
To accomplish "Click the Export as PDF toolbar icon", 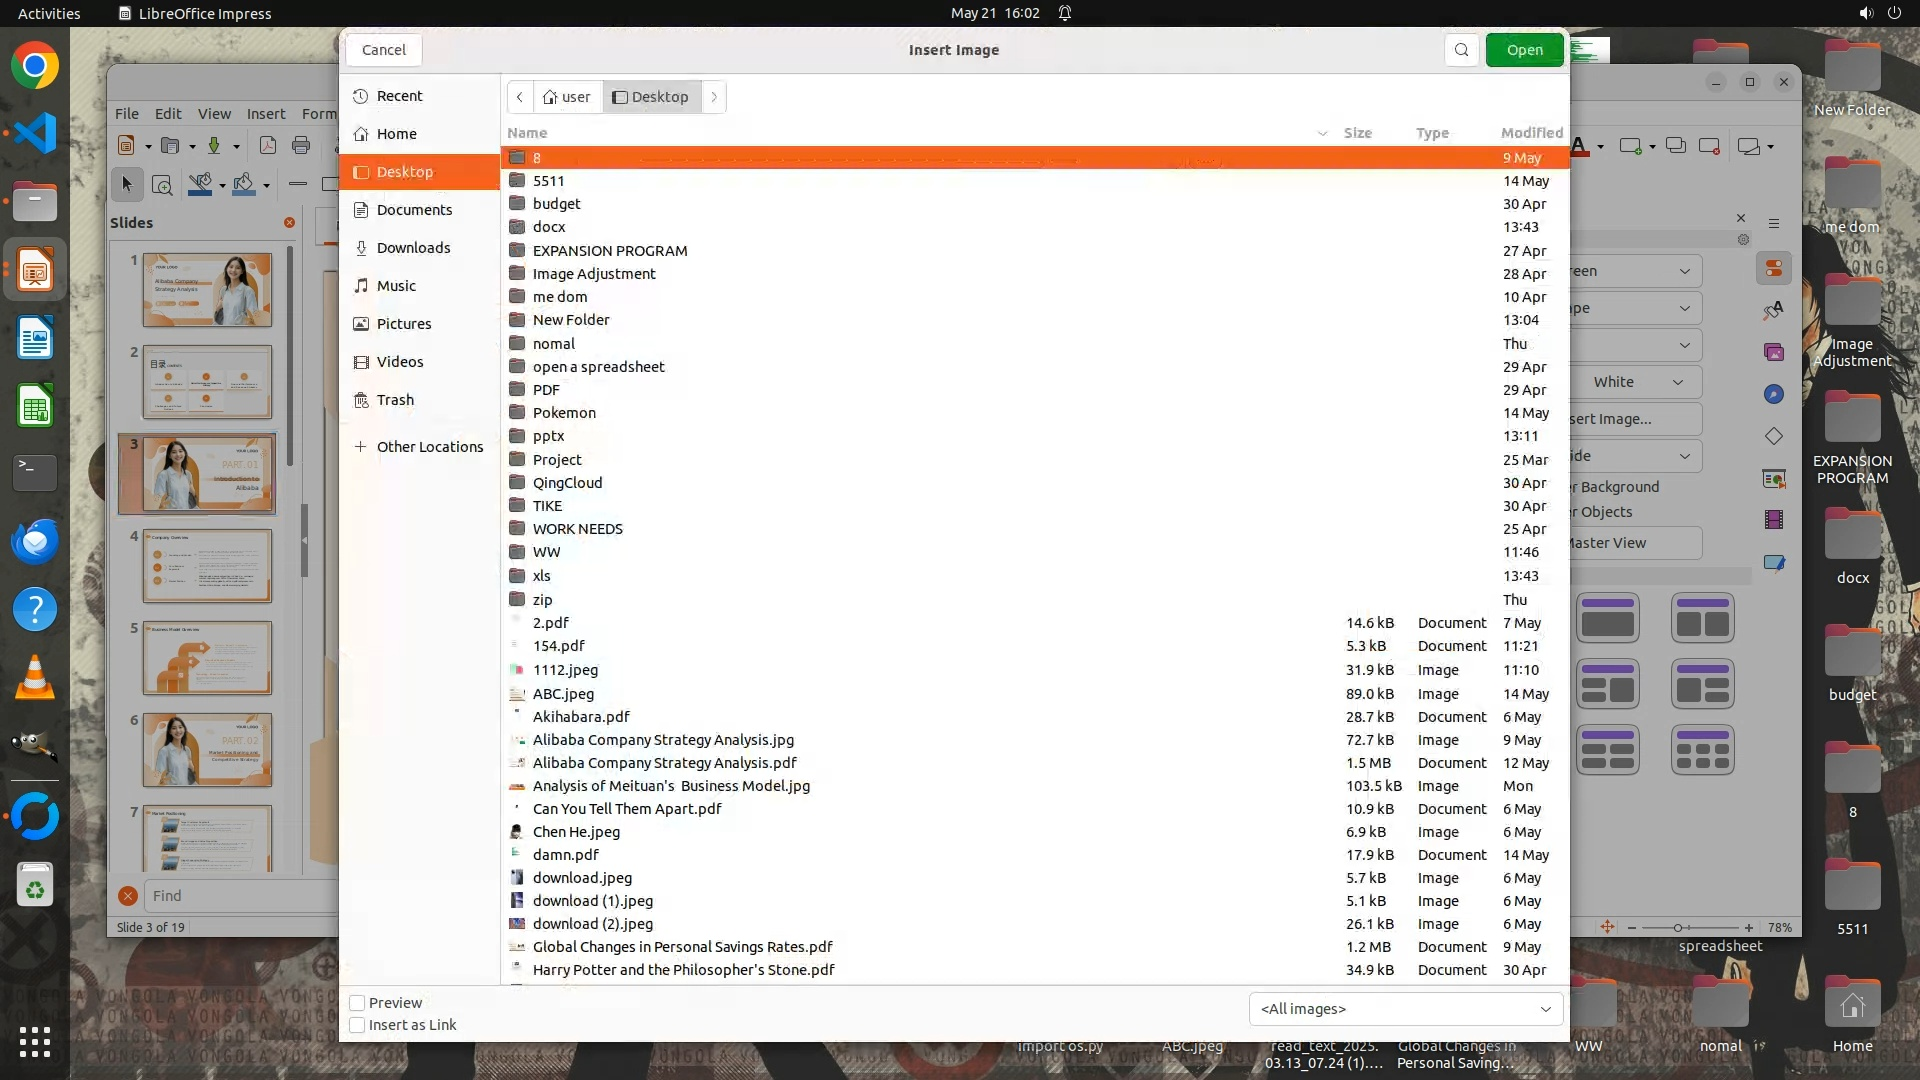I will click(x=268, y=146).
